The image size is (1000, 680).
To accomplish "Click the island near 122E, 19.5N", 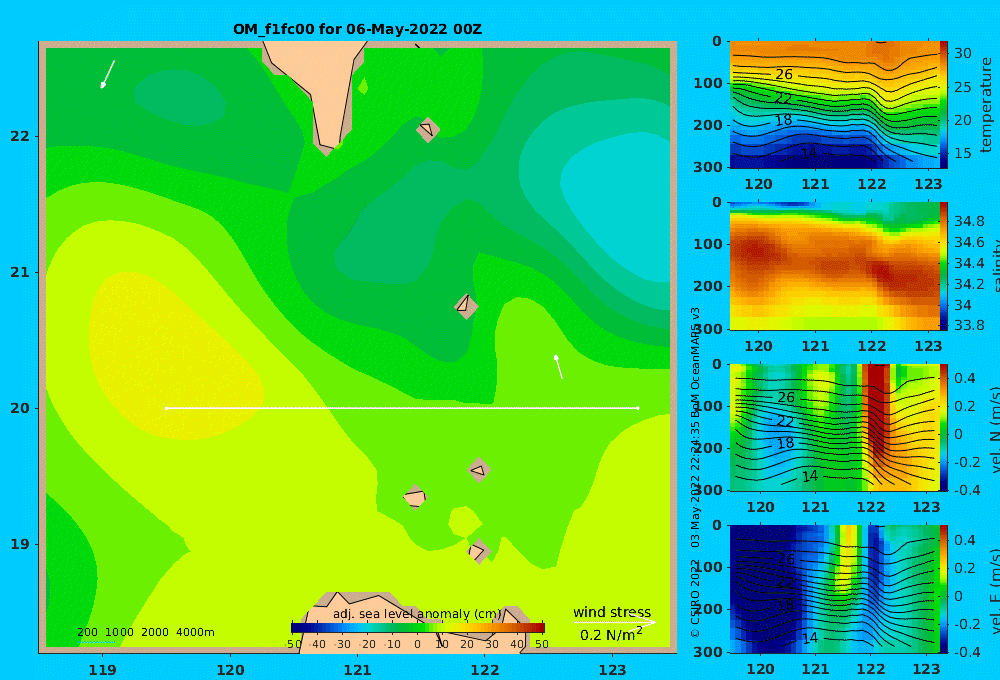I will point(479,470).
